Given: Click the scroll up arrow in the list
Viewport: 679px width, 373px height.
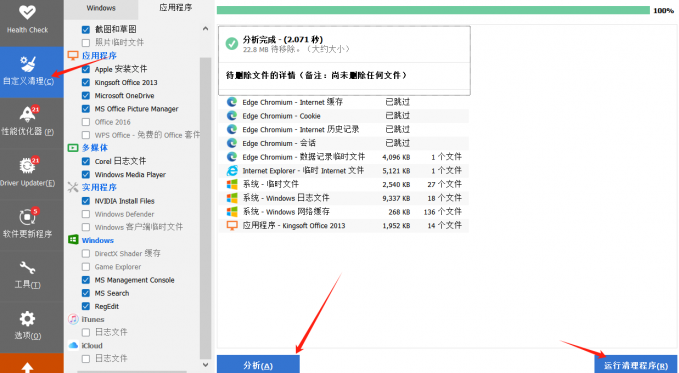Looking at the screenshot, I should (x=205, y=29).
